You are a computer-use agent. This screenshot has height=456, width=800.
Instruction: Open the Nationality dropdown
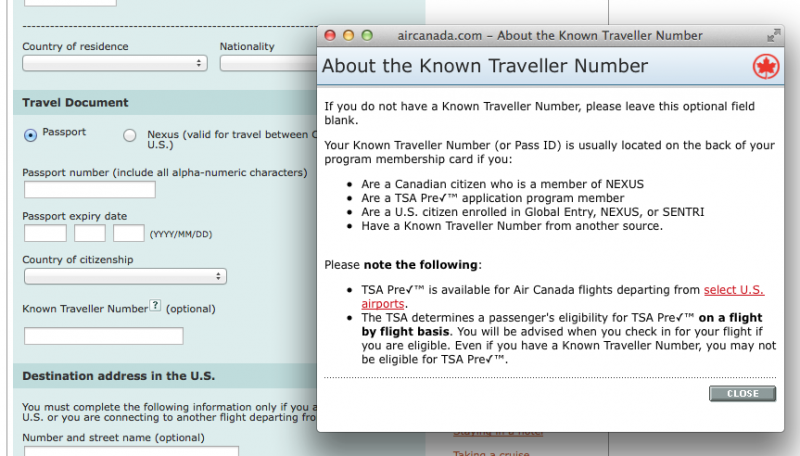coord(268,63)
